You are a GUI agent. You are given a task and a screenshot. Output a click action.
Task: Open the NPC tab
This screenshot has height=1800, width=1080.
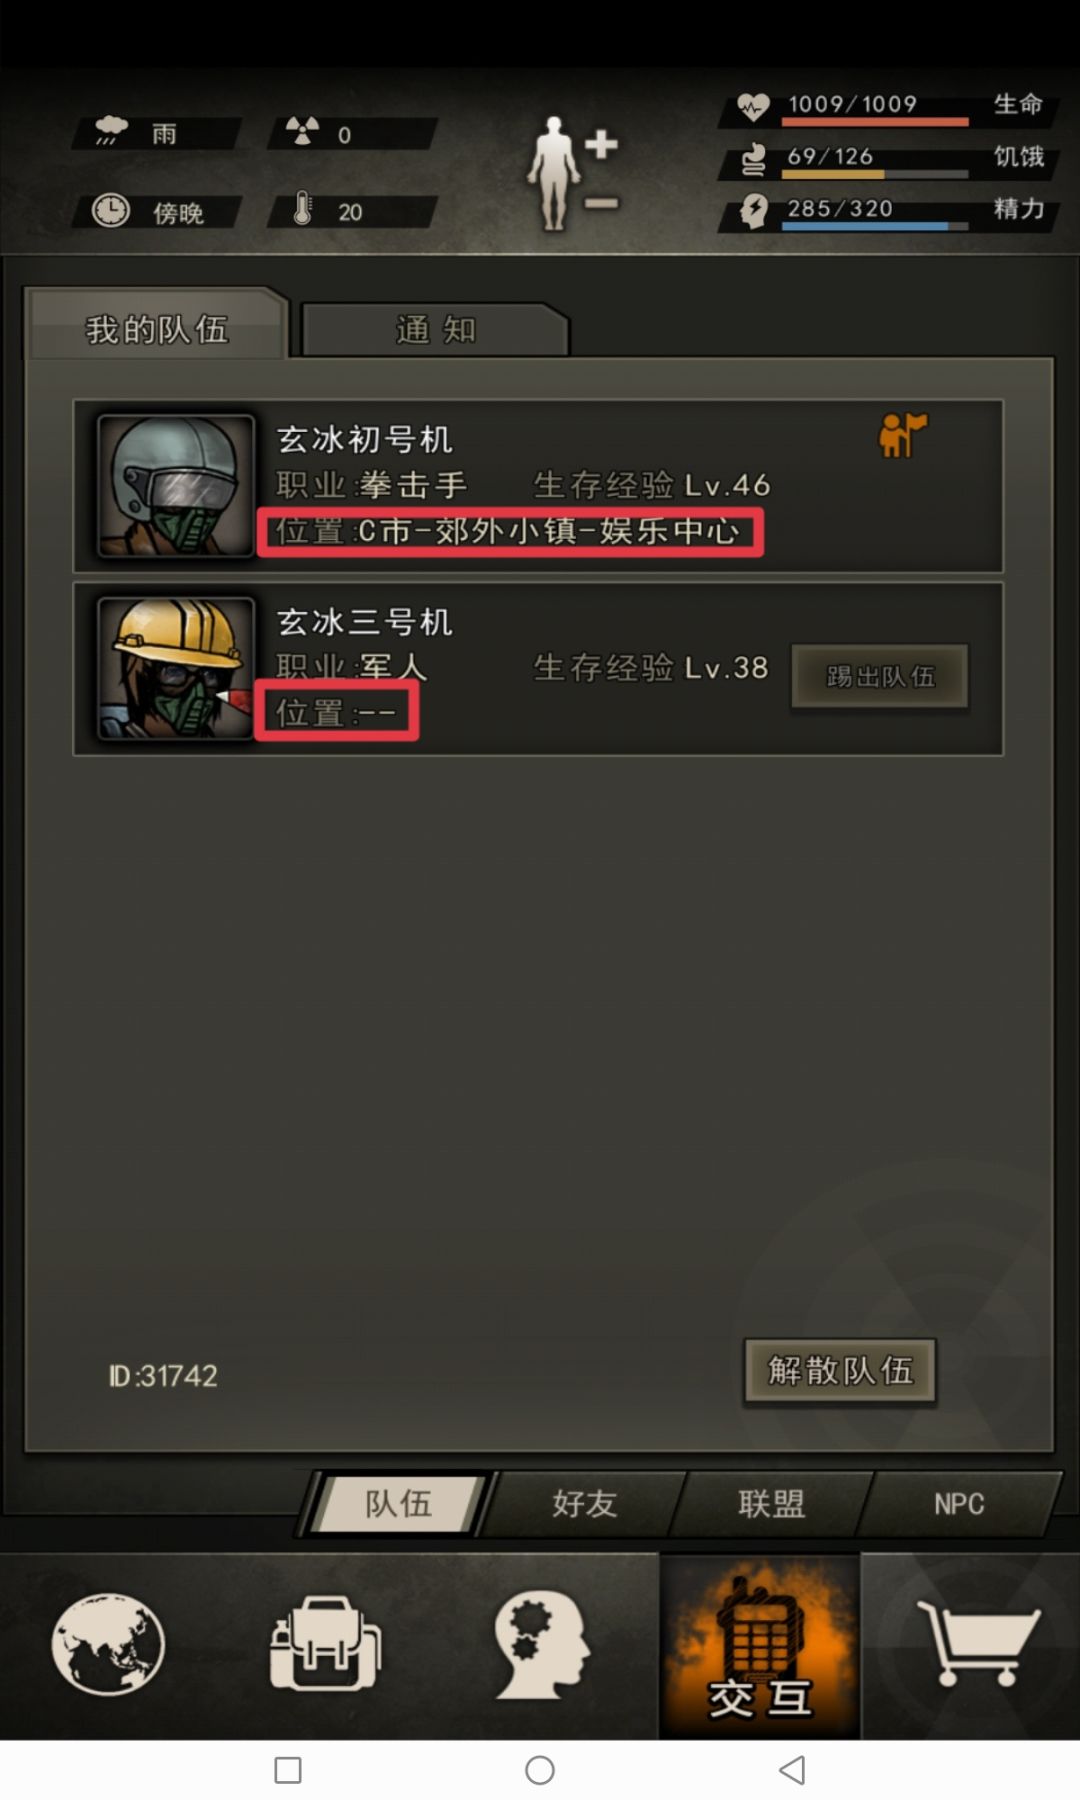(959, 1503)
